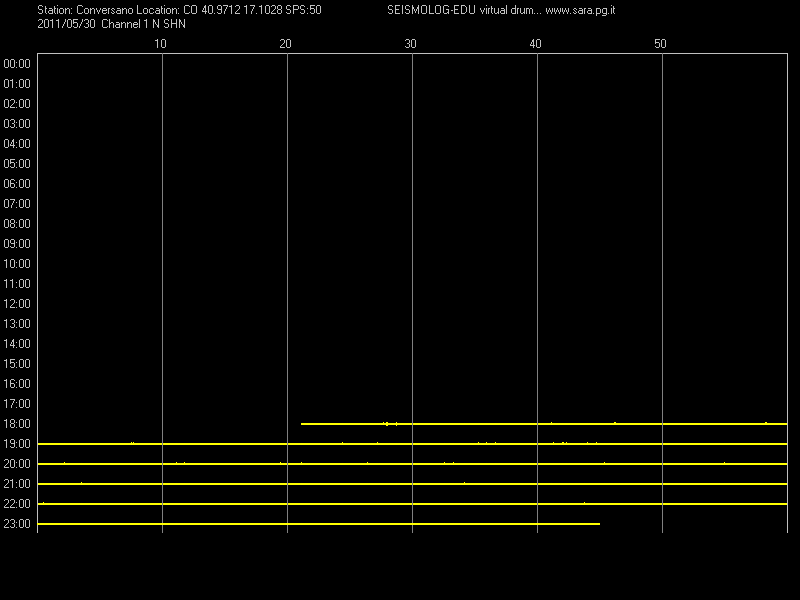Click the 15:00 hour label

[x=17, y=364]
